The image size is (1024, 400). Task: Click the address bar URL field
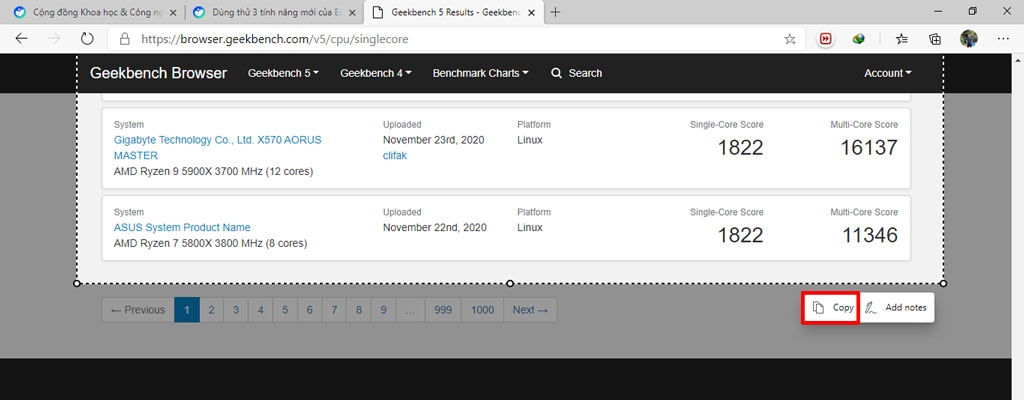point(457,39)
